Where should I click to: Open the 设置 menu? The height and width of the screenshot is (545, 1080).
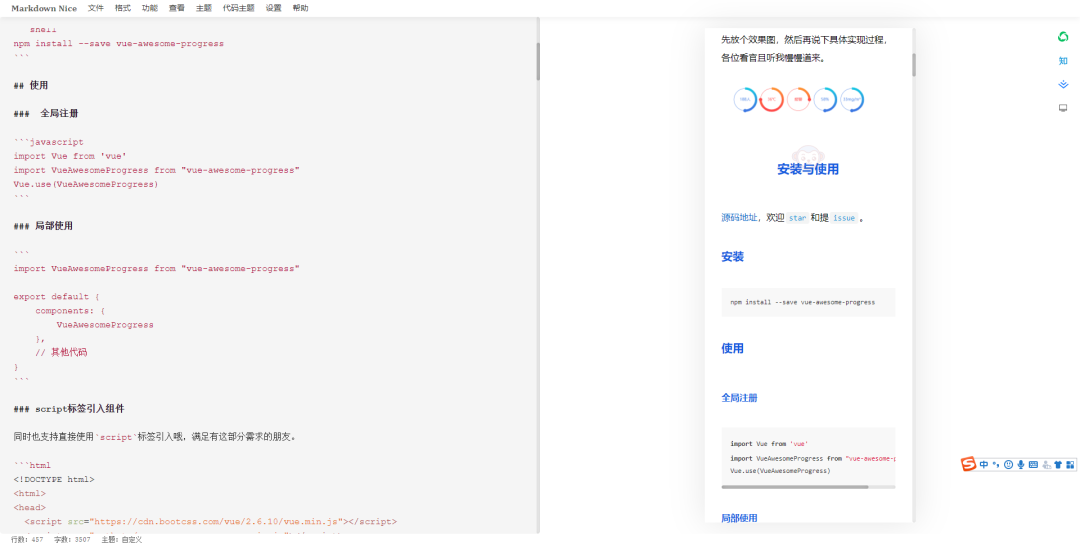273,8
